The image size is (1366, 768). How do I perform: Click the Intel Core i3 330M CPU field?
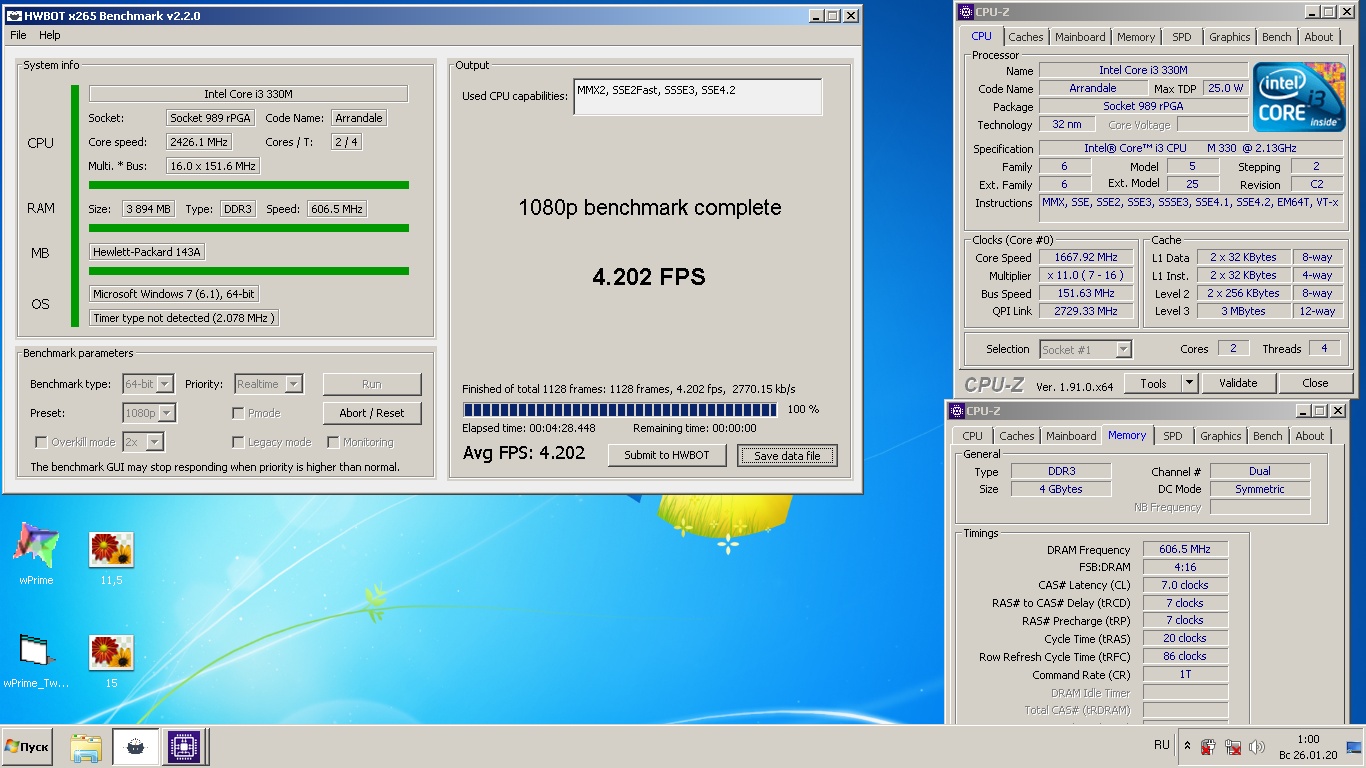[x=248, y=94]
